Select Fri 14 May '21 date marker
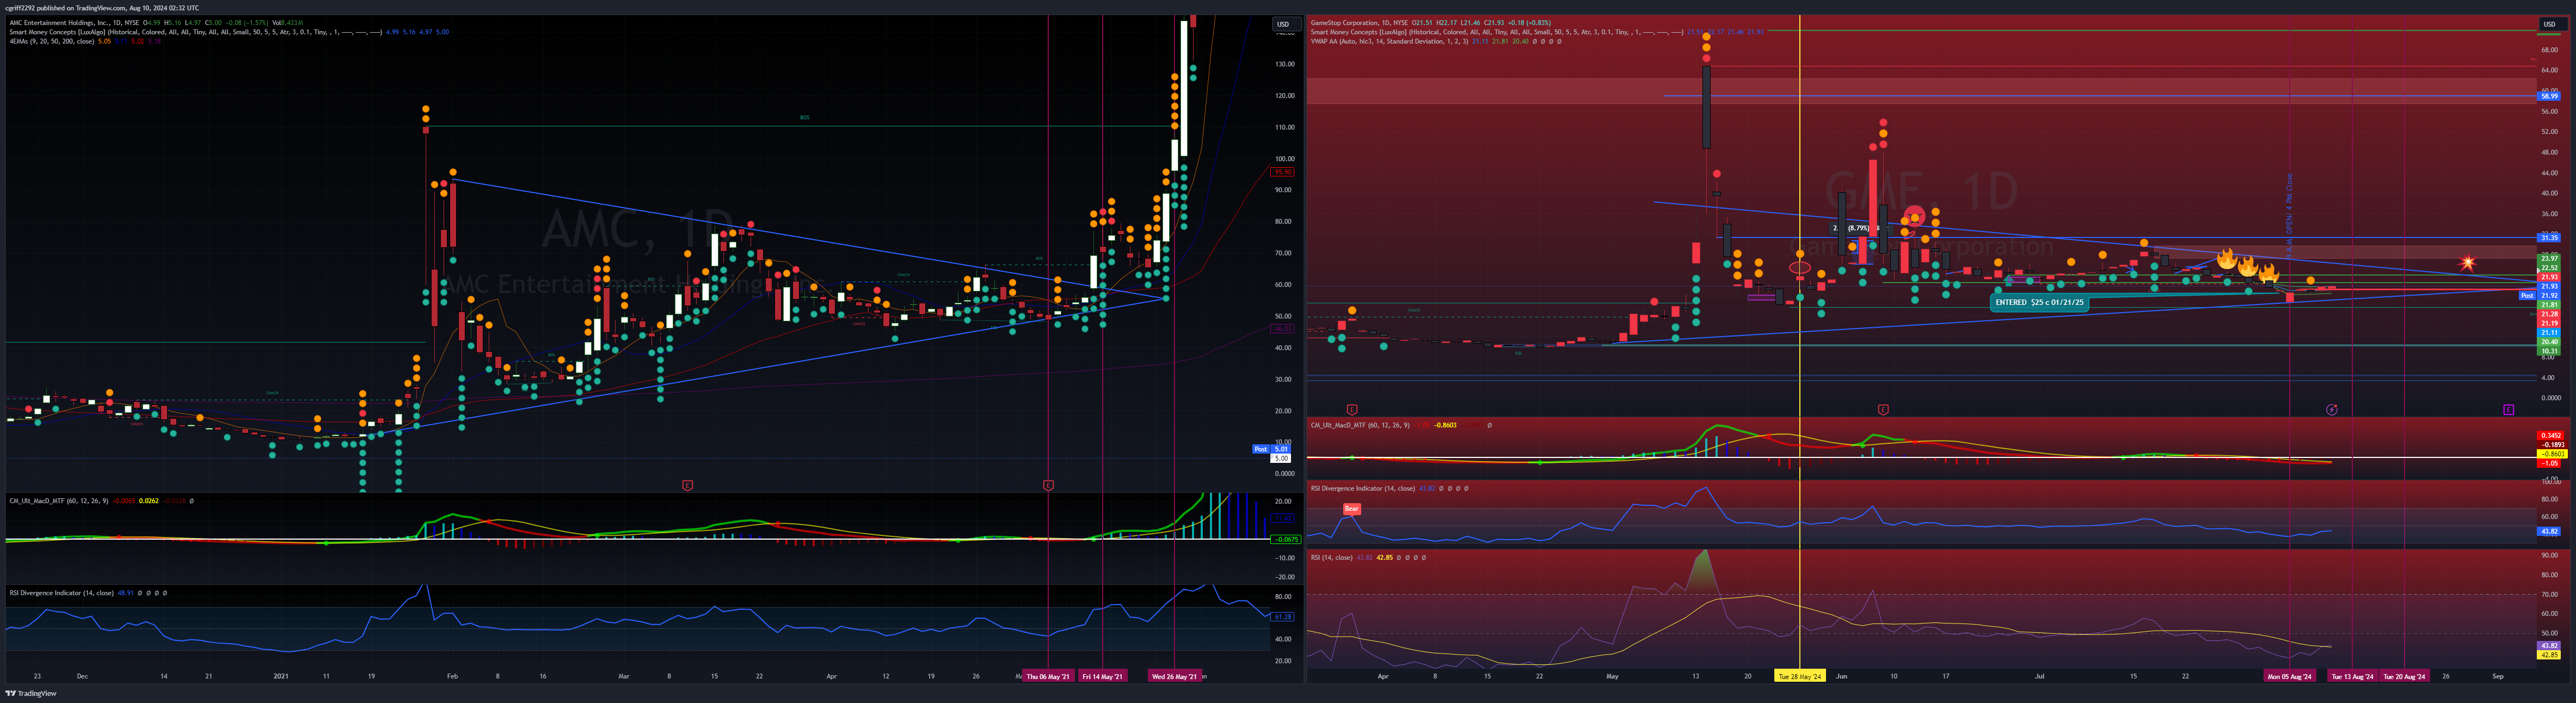2576x703 pixels. coord(1102,676)
